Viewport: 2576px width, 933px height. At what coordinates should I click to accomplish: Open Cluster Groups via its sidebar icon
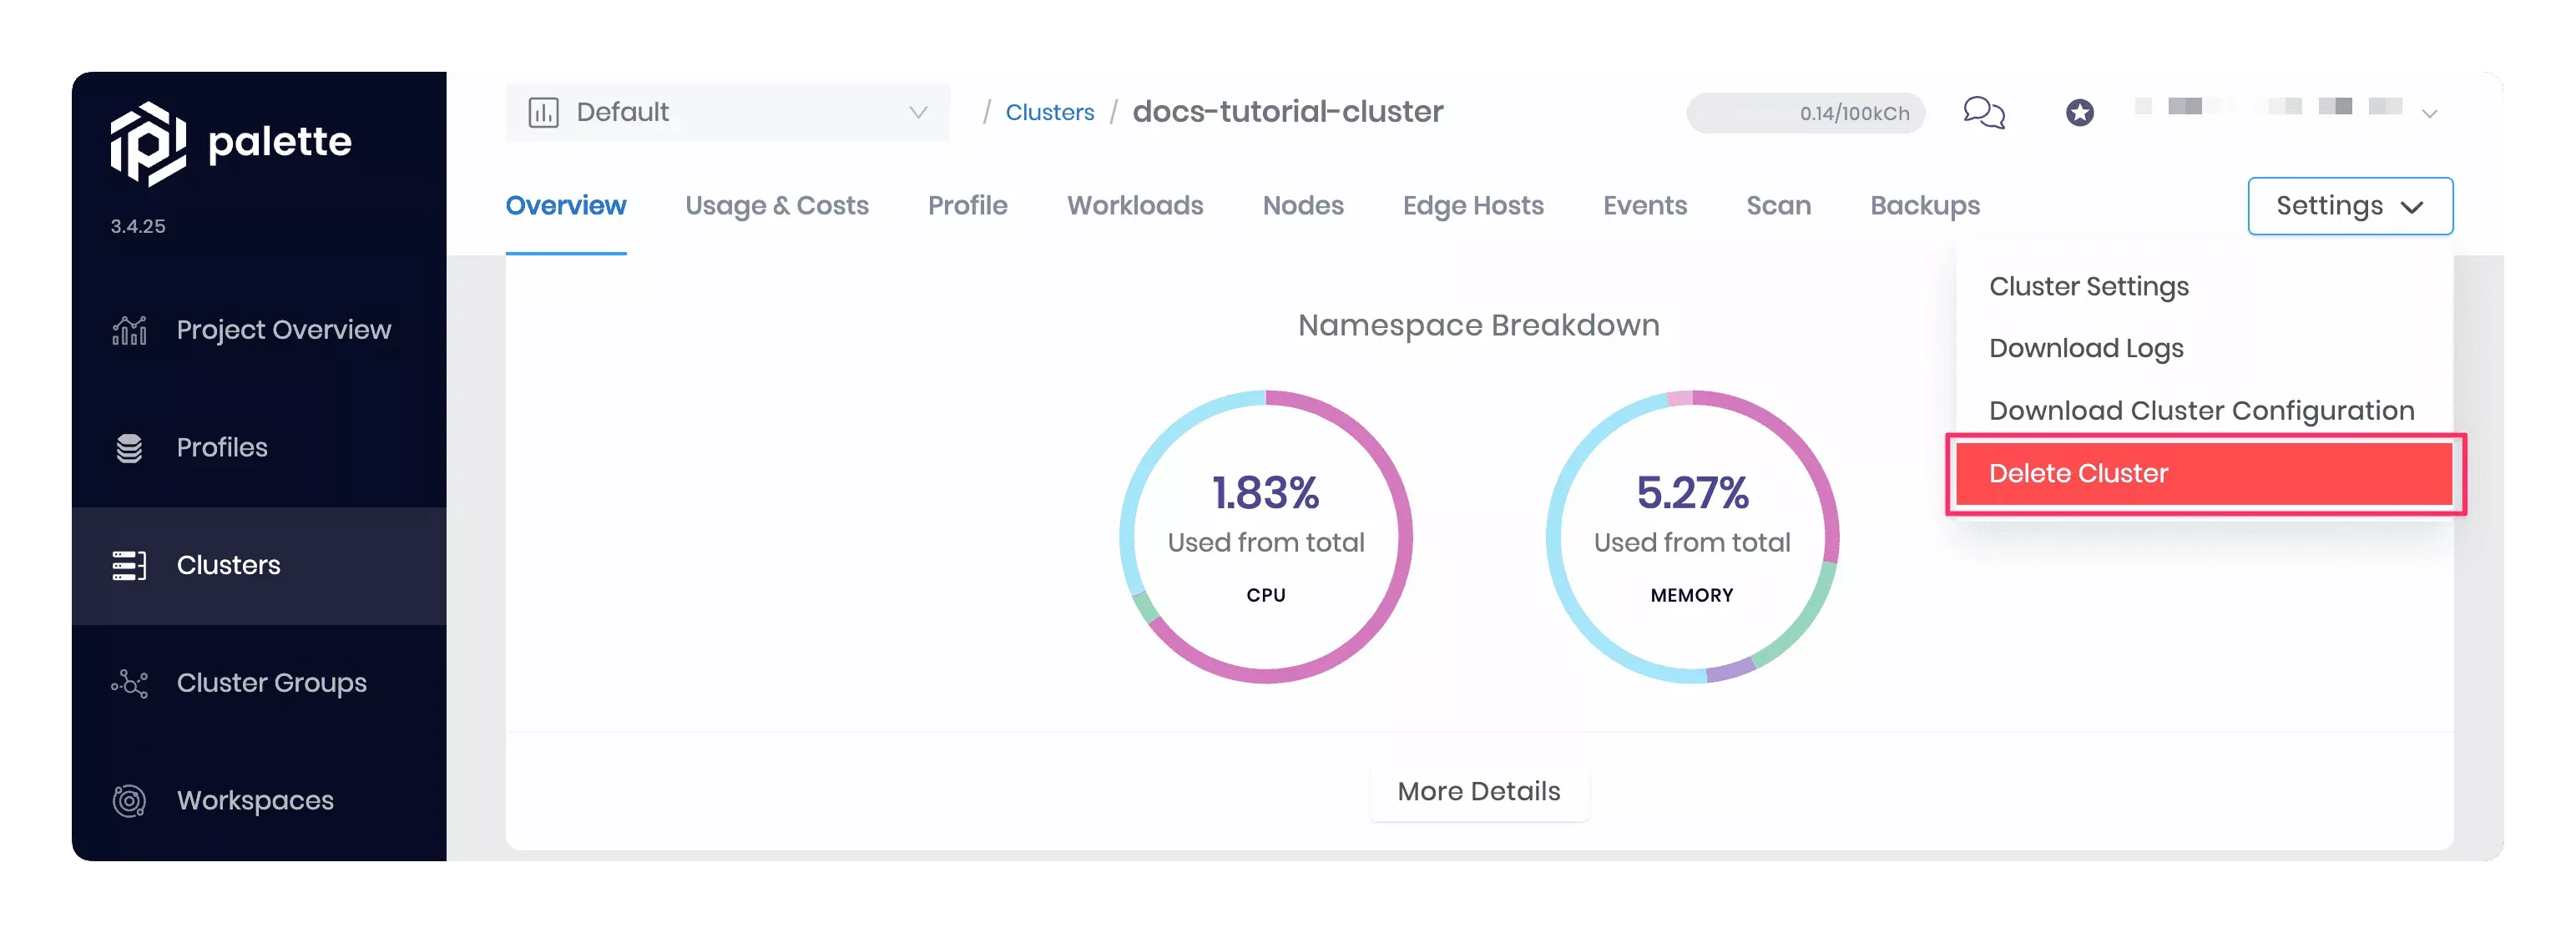pos(130,684)
